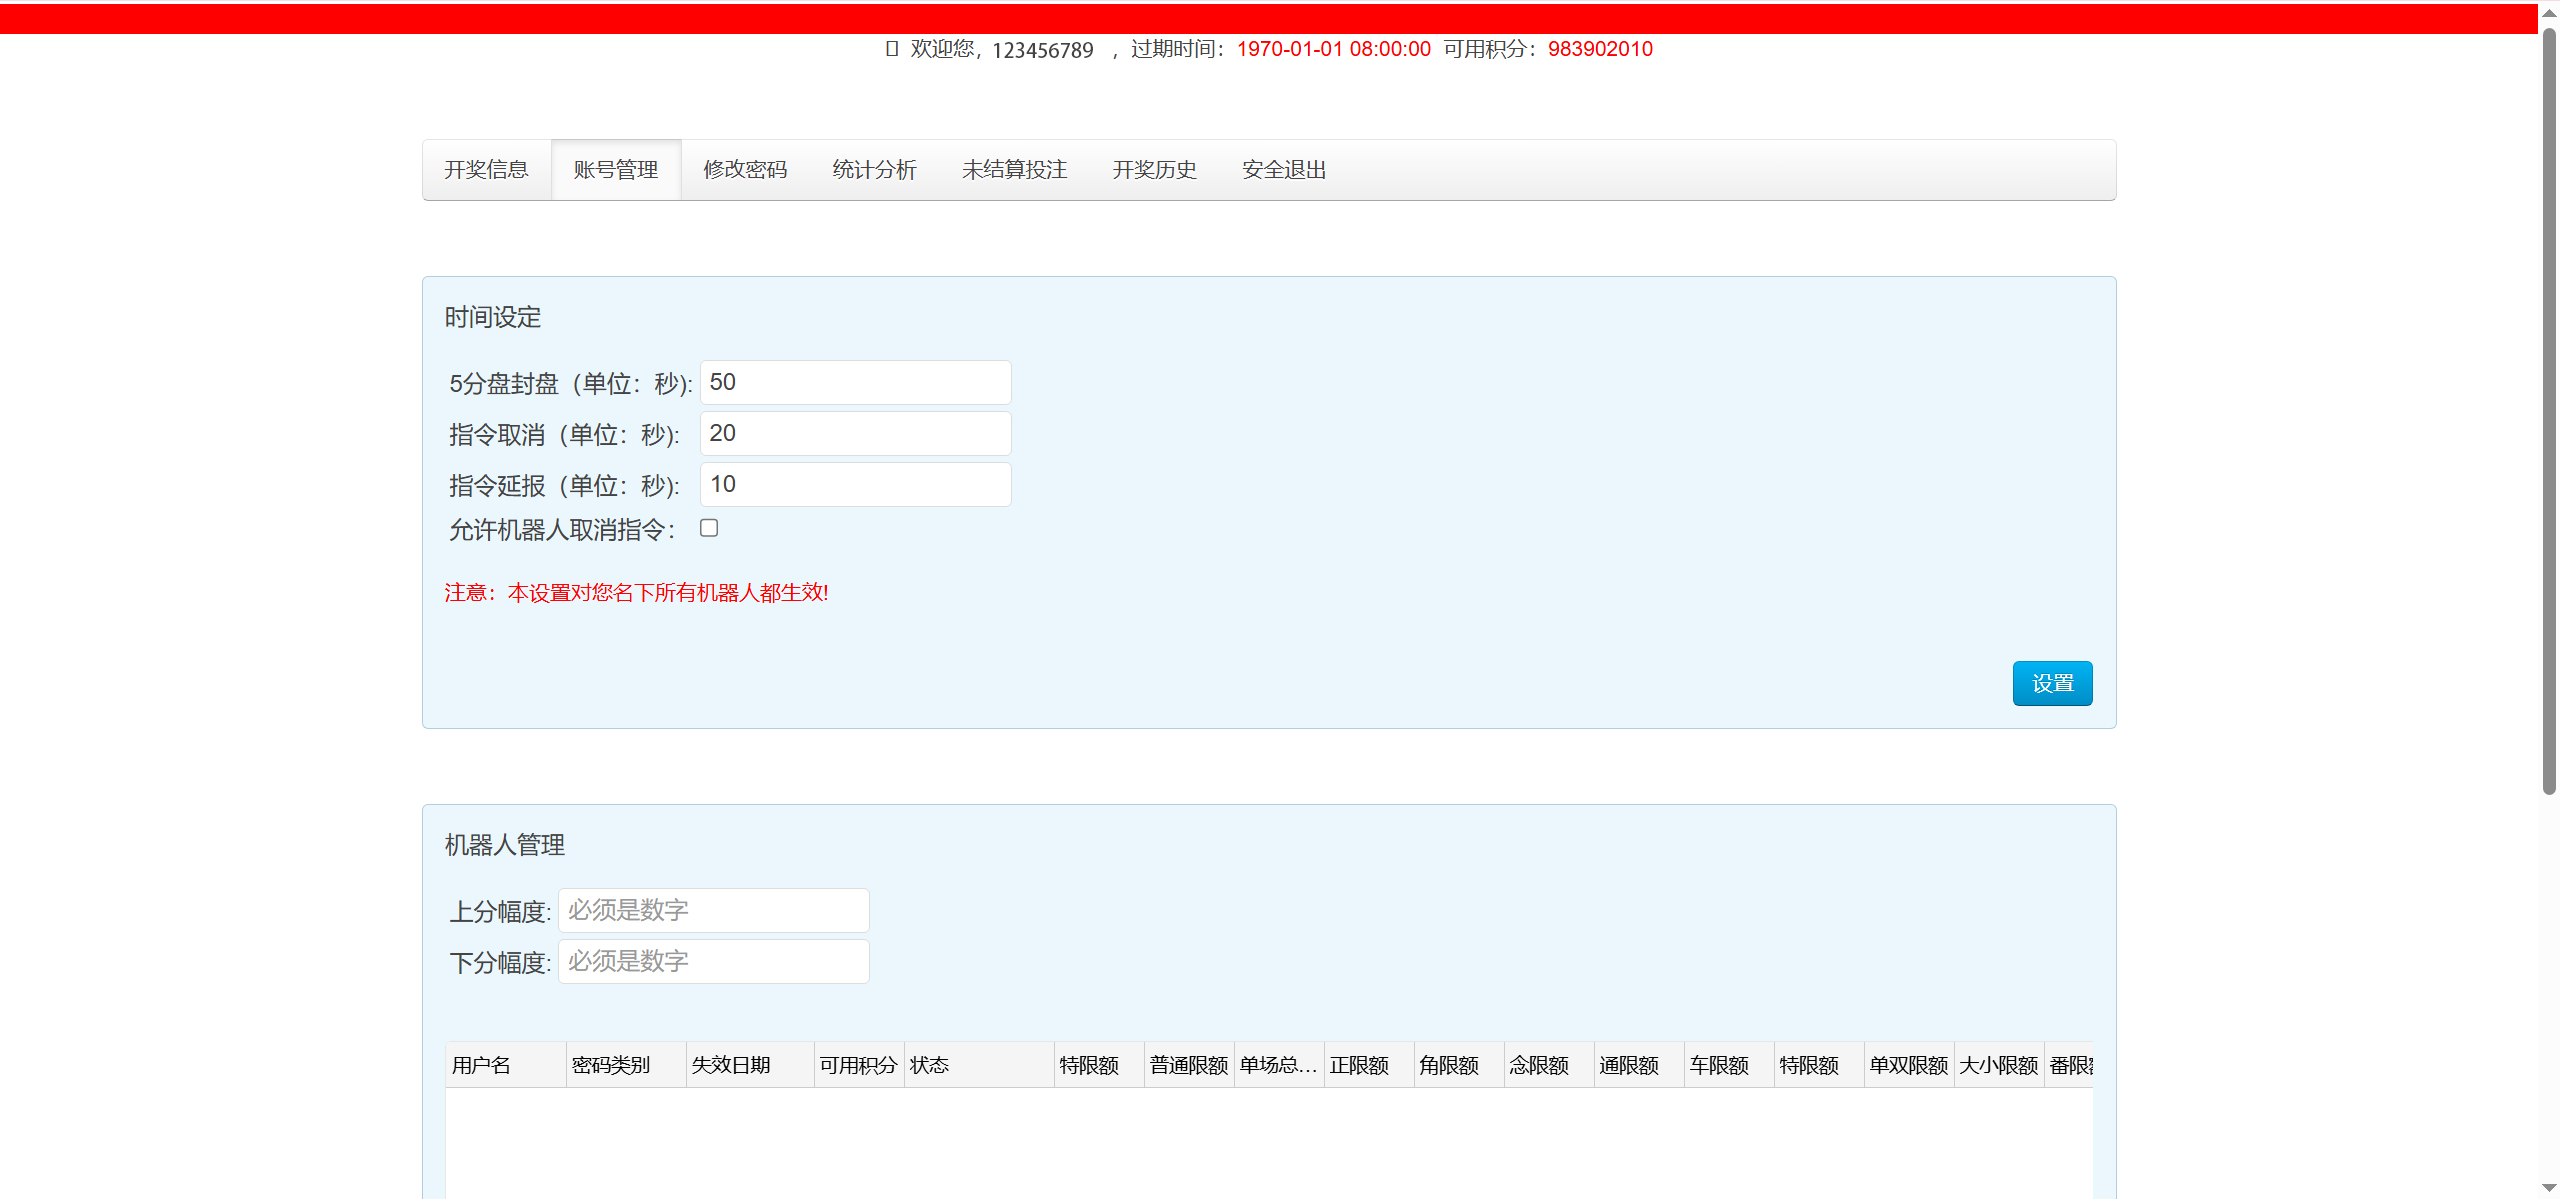Click the small icon before the welcome text

[x=891, y=49]
